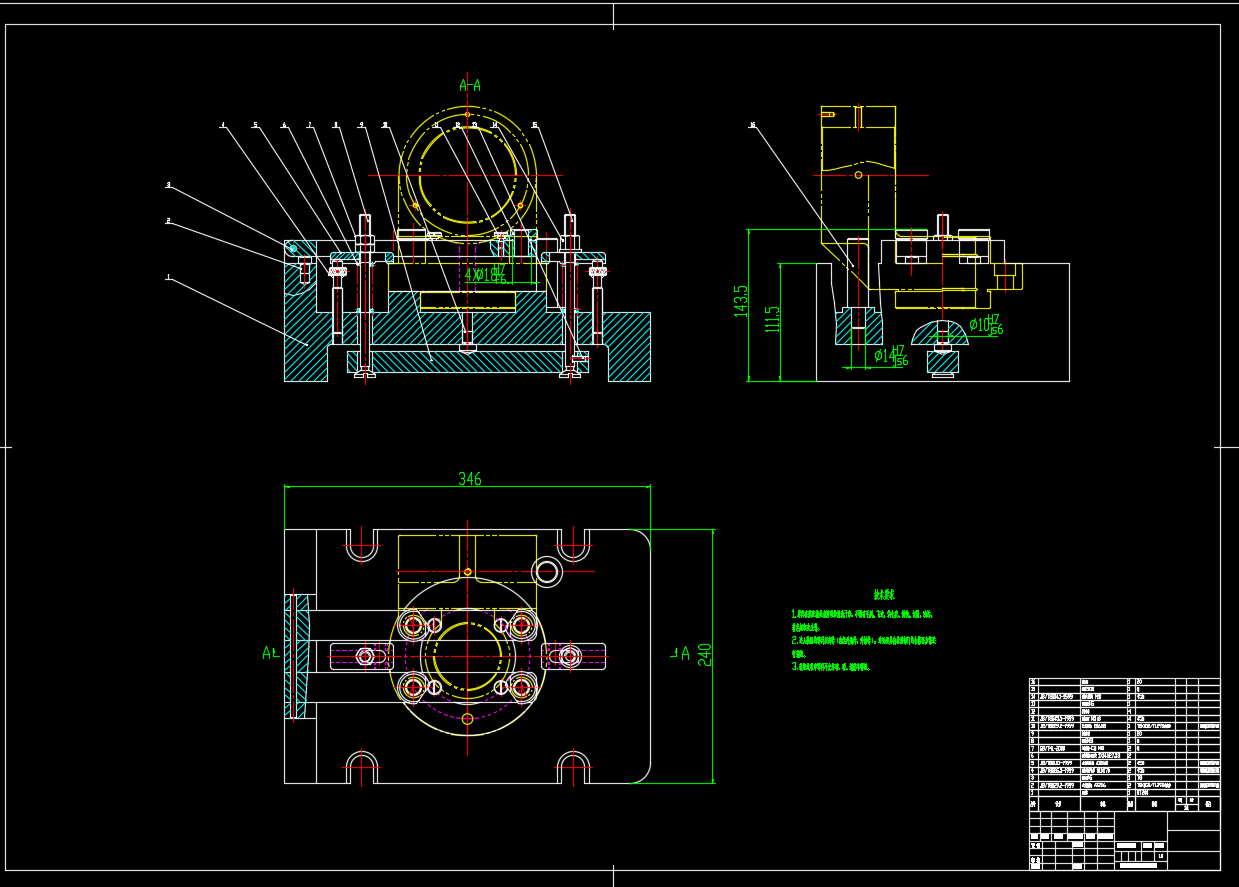1239x887 pixels.
Task: Select the 240 height dimension text
Action: click(704, 656)
